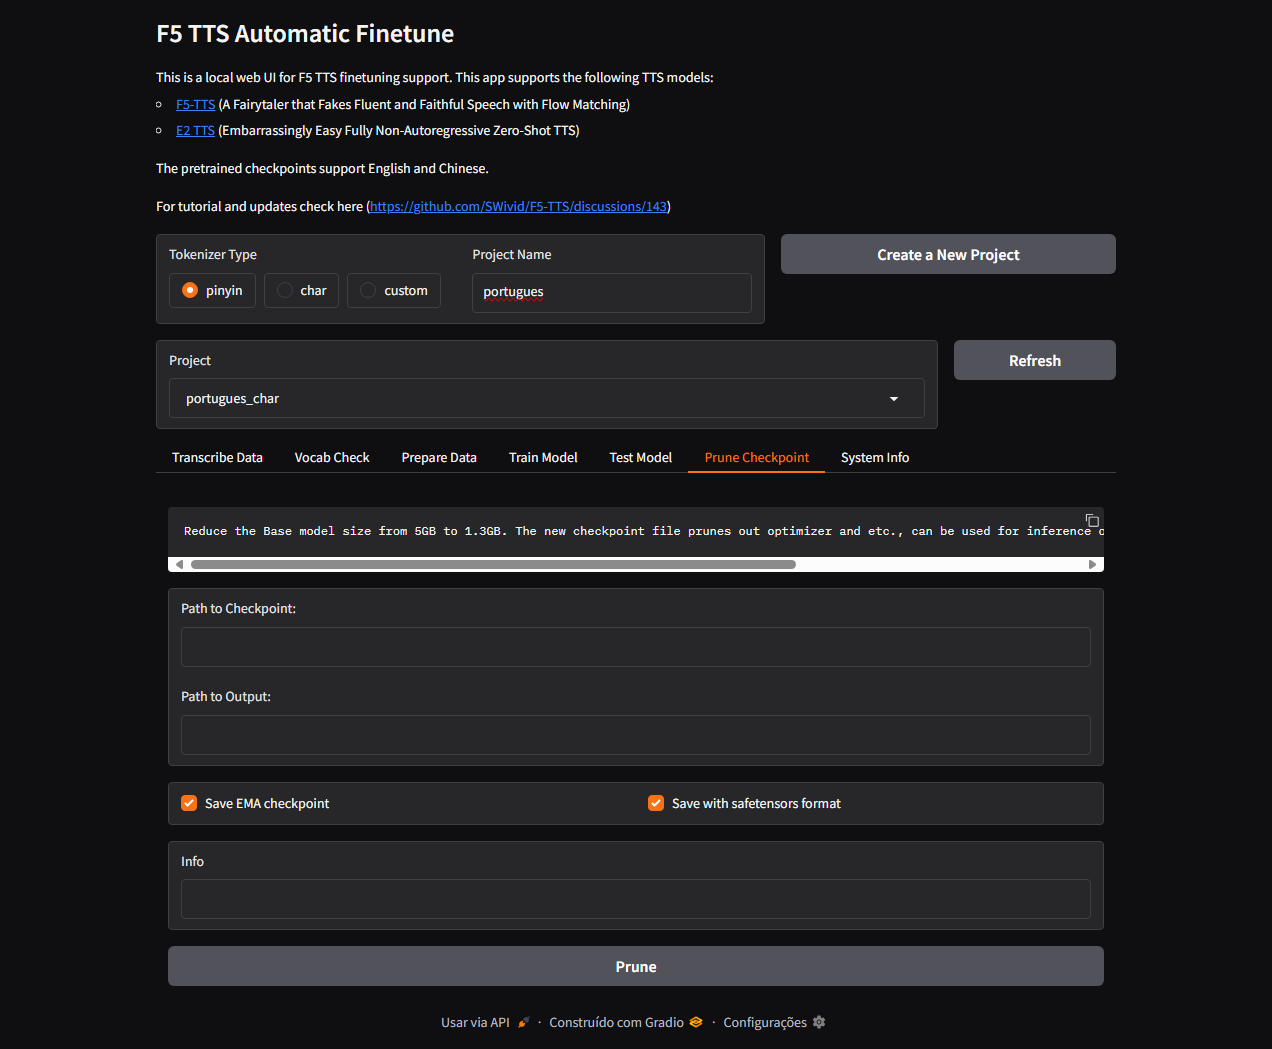This screenshot has height=1049, width=1272.
Task: Click the horizontal scrollbar thumb of code block
Action: pyautogui.click(x=493, y=564)
